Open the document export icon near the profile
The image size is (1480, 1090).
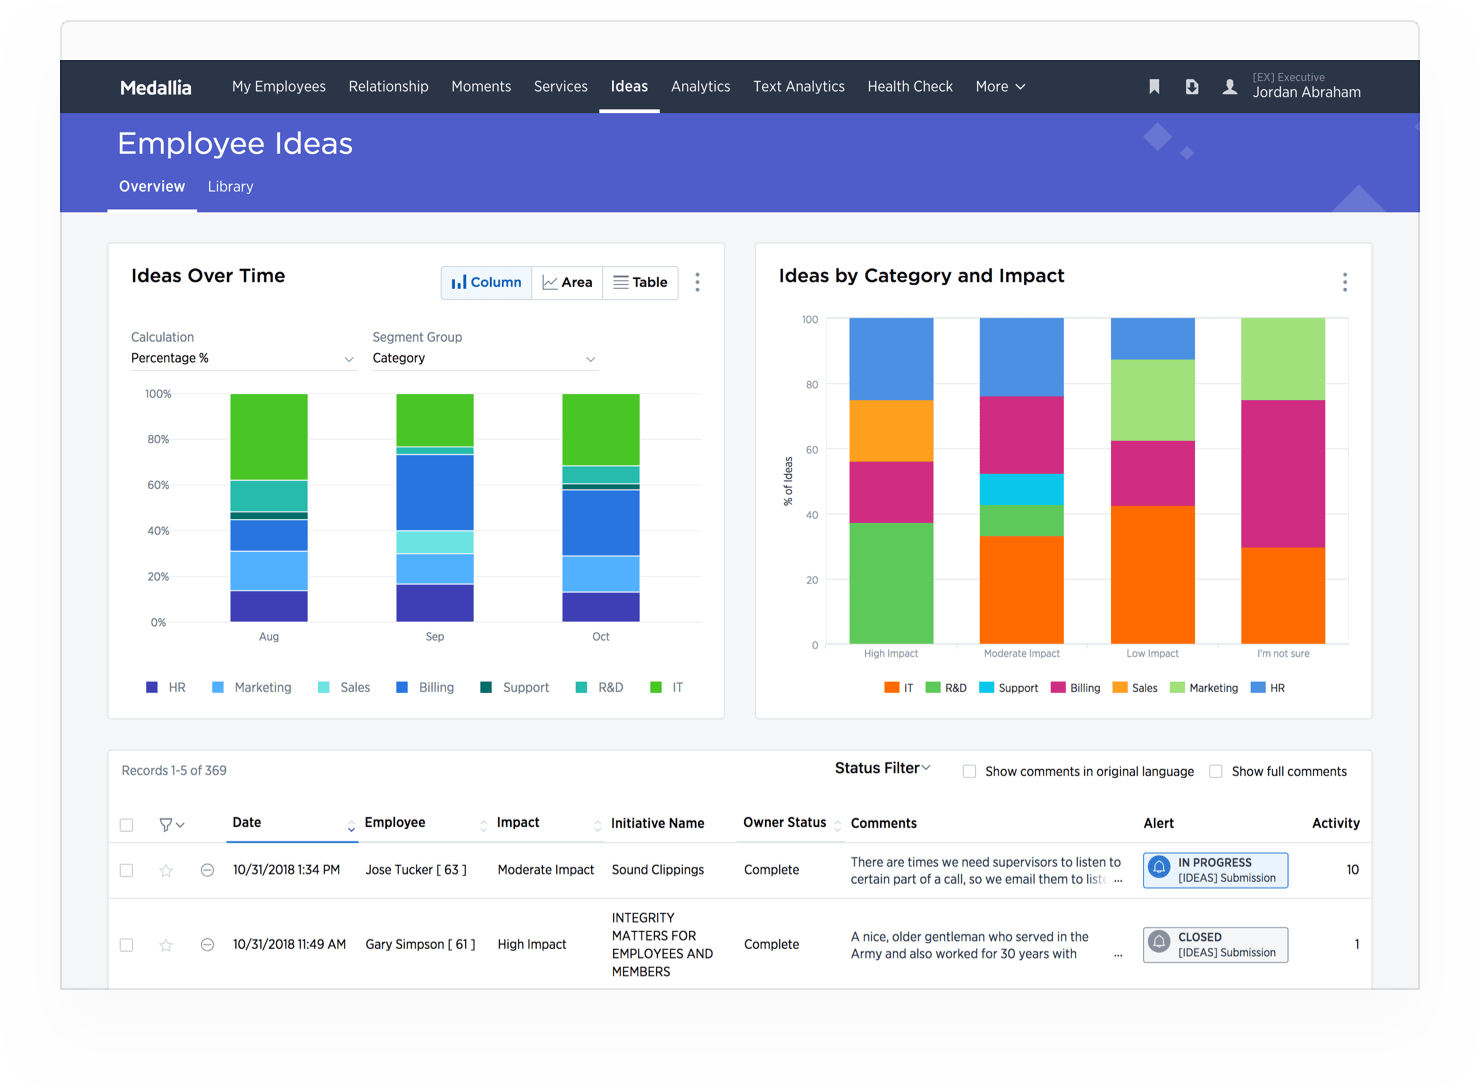(x=1192, y=86)
